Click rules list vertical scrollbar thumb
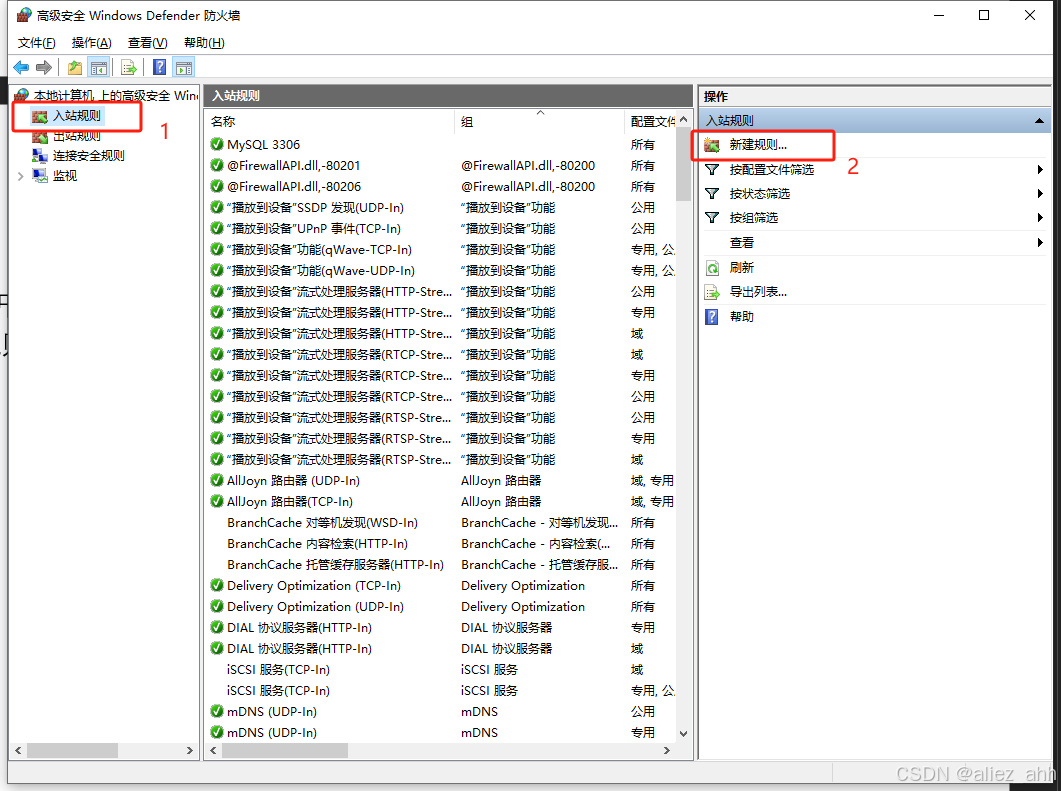The height and width of the screenshot is (791, 1061). (683, 163)
